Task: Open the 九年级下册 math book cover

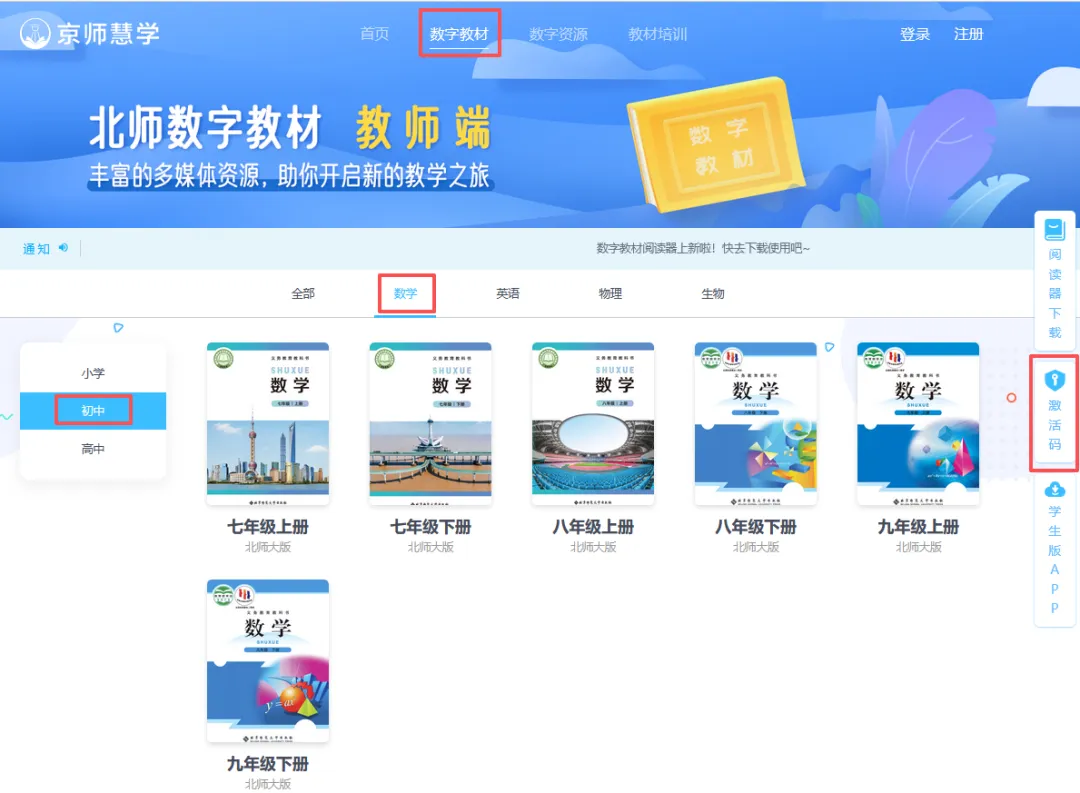Action: click(x=268, y=661)
